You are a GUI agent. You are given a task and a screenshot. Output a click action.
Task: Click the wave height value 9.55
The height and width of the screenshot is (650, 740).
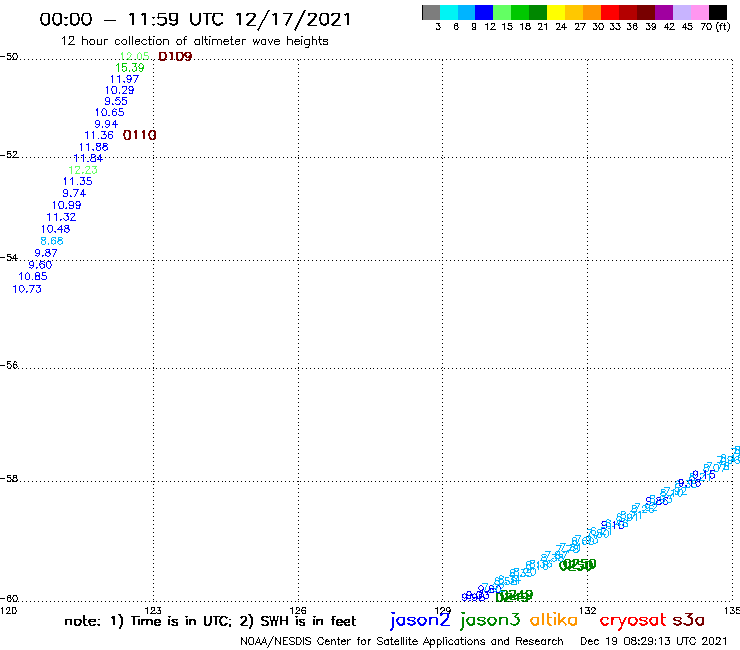coord(116,101)
